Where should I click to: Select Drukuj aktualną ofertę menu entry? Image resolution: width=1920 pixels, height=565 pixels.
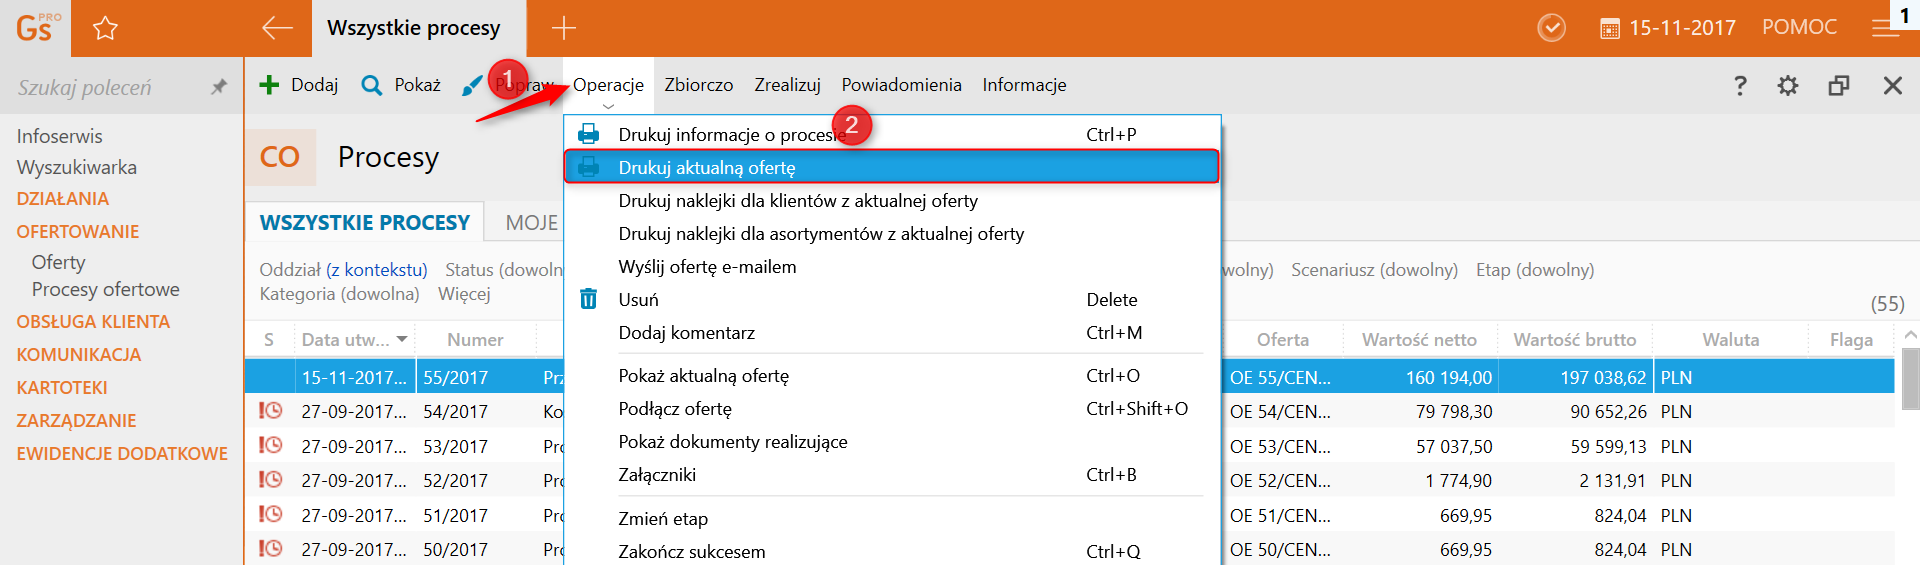pyautogui.click(x=706, y=167)
